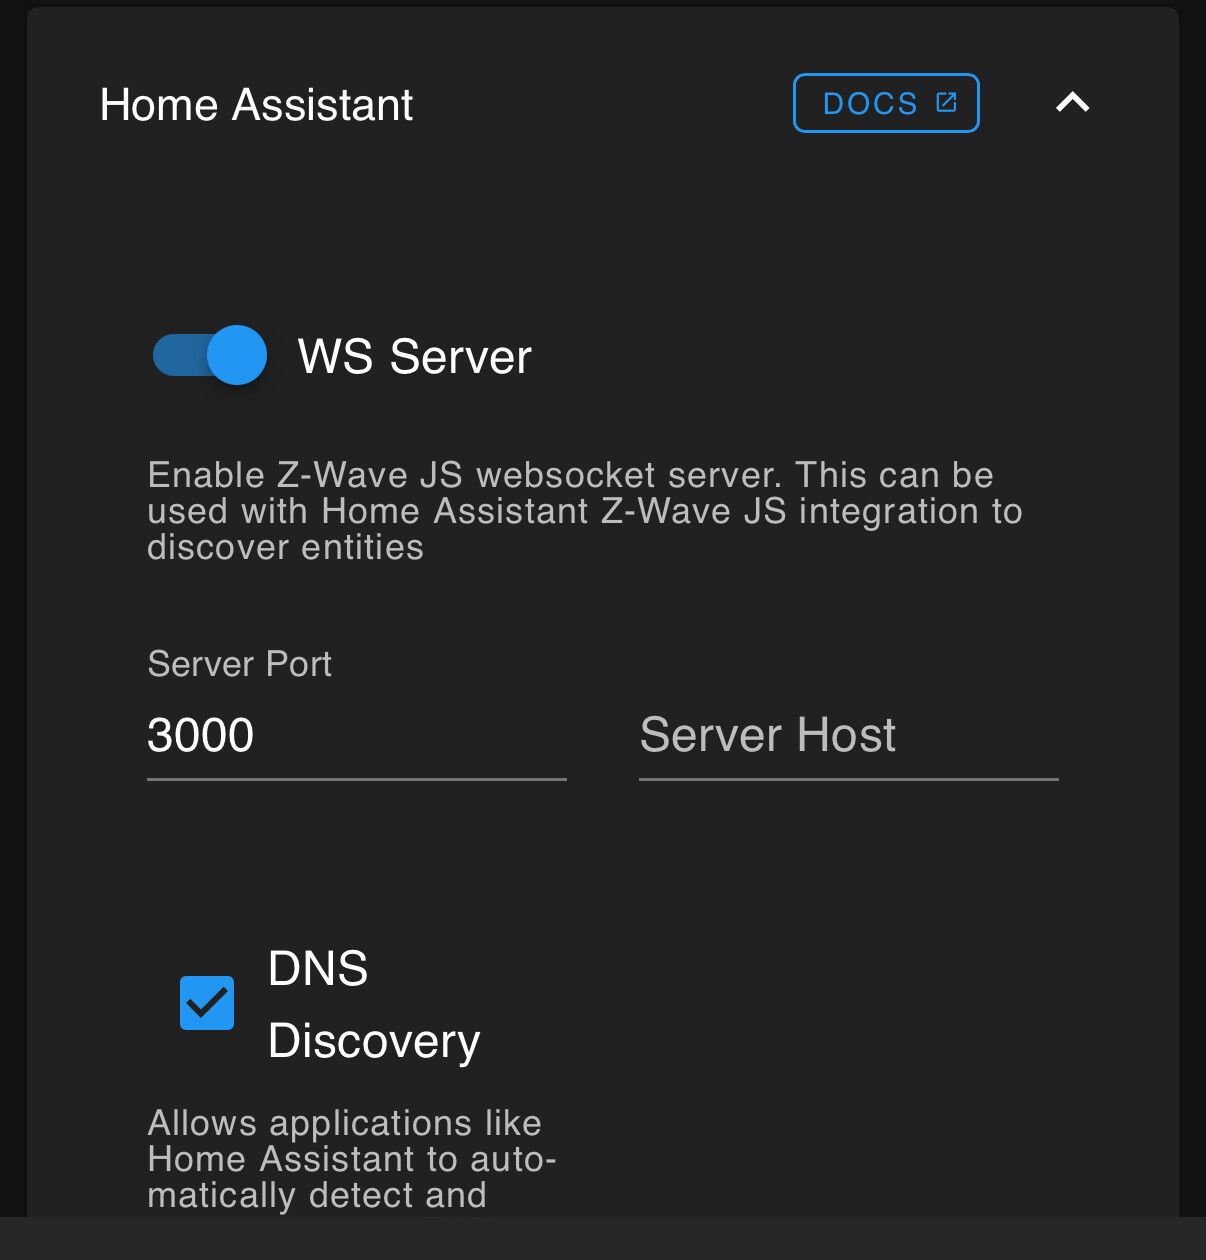Click the checkmark inside DNS Discovery box

[207, 1002]
